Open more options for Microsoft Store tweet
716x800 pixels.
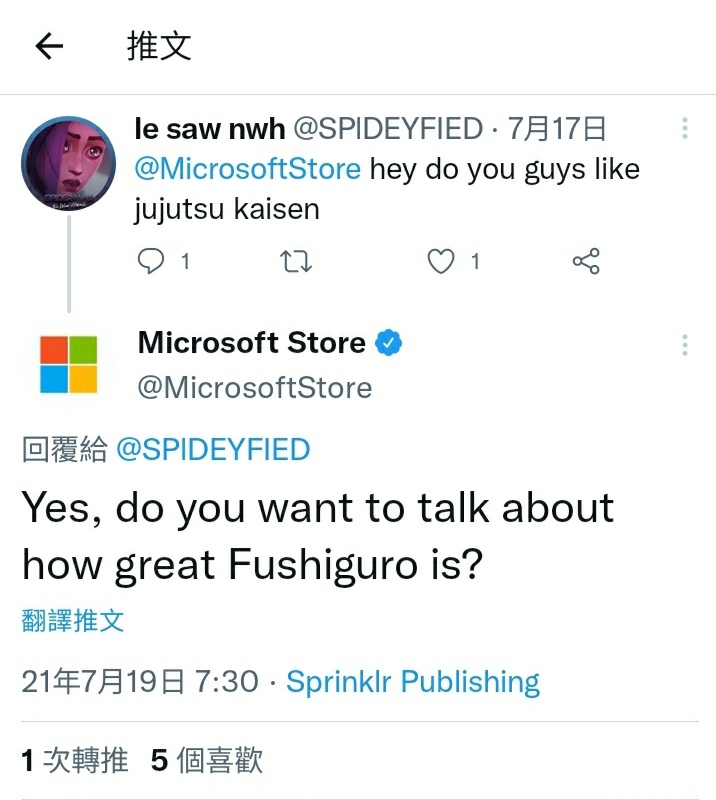pos(685,345)
